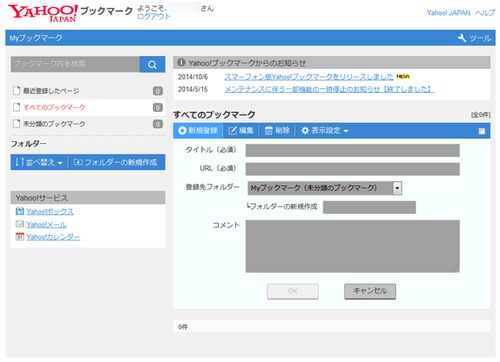The width and height of the screenshot is (500, 362).
Task: Click the キャンセル button
Action: [x=370, y=291]
